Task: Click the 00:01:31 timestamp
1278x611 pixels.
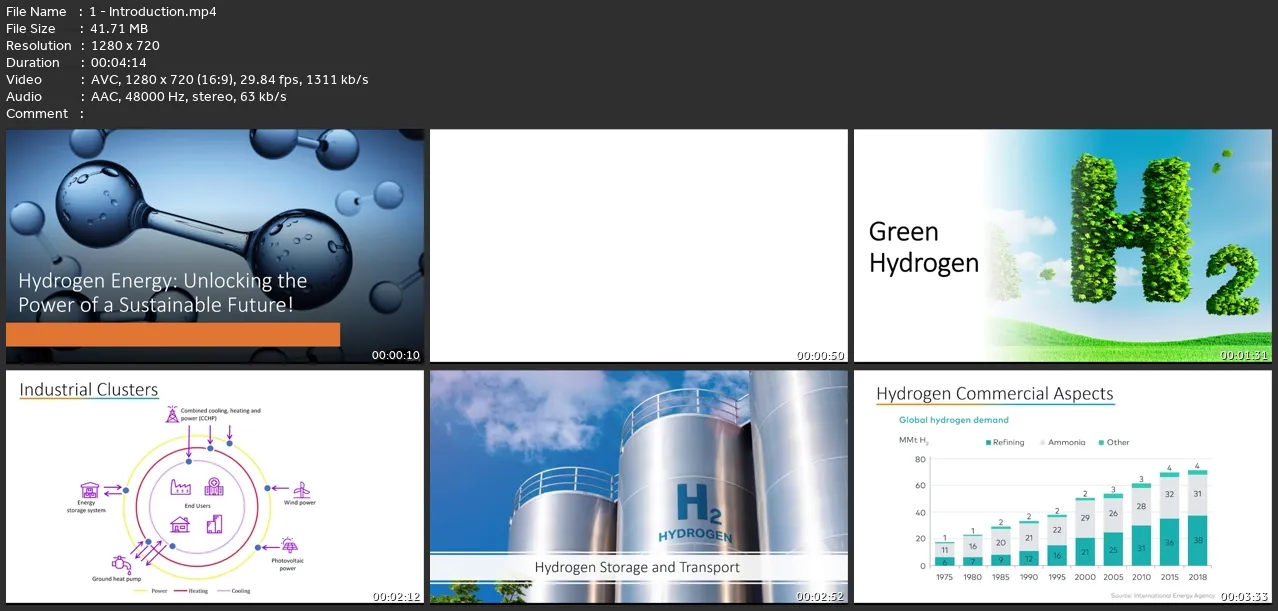Action: (1244, 355)
